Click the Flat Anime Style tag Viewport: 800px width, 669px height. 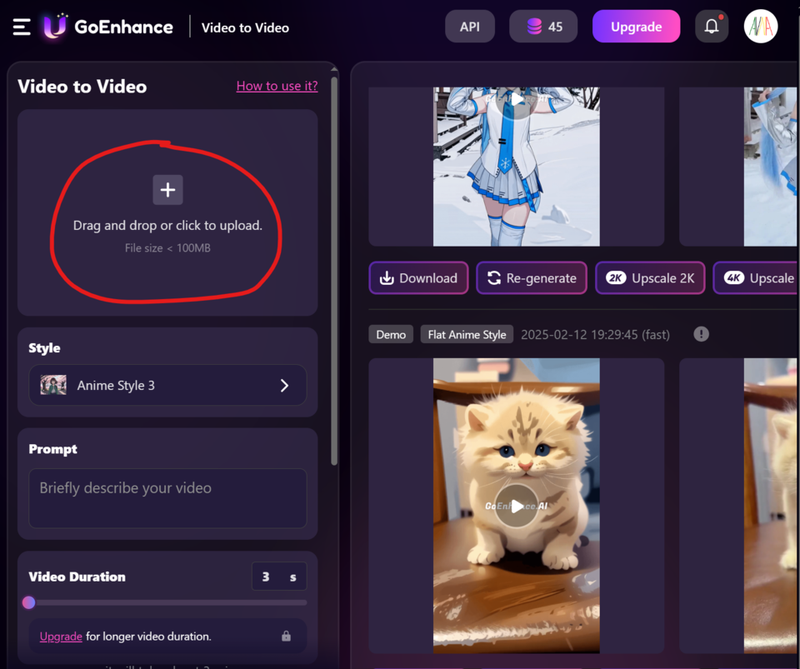[467, 334]
